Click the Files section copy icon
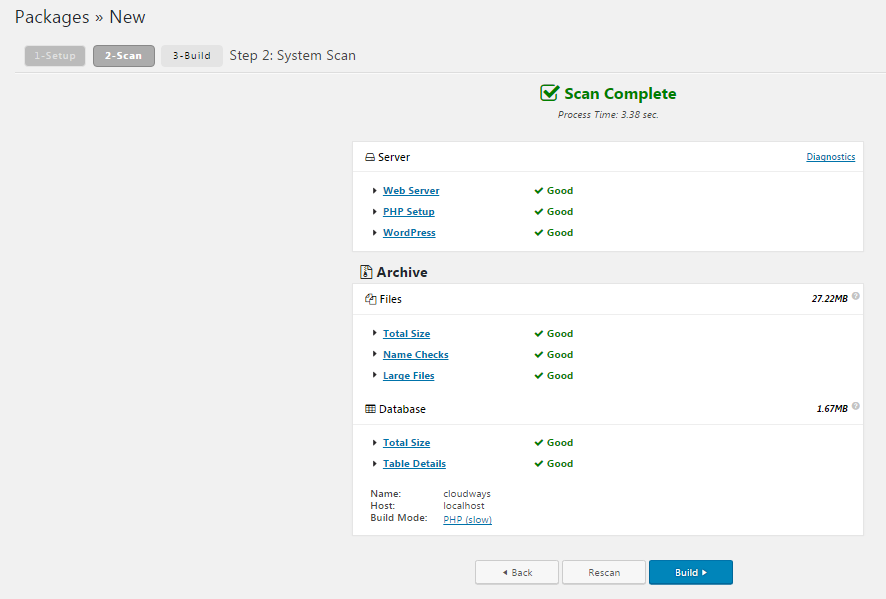886x599 pixels. [370, 299]
